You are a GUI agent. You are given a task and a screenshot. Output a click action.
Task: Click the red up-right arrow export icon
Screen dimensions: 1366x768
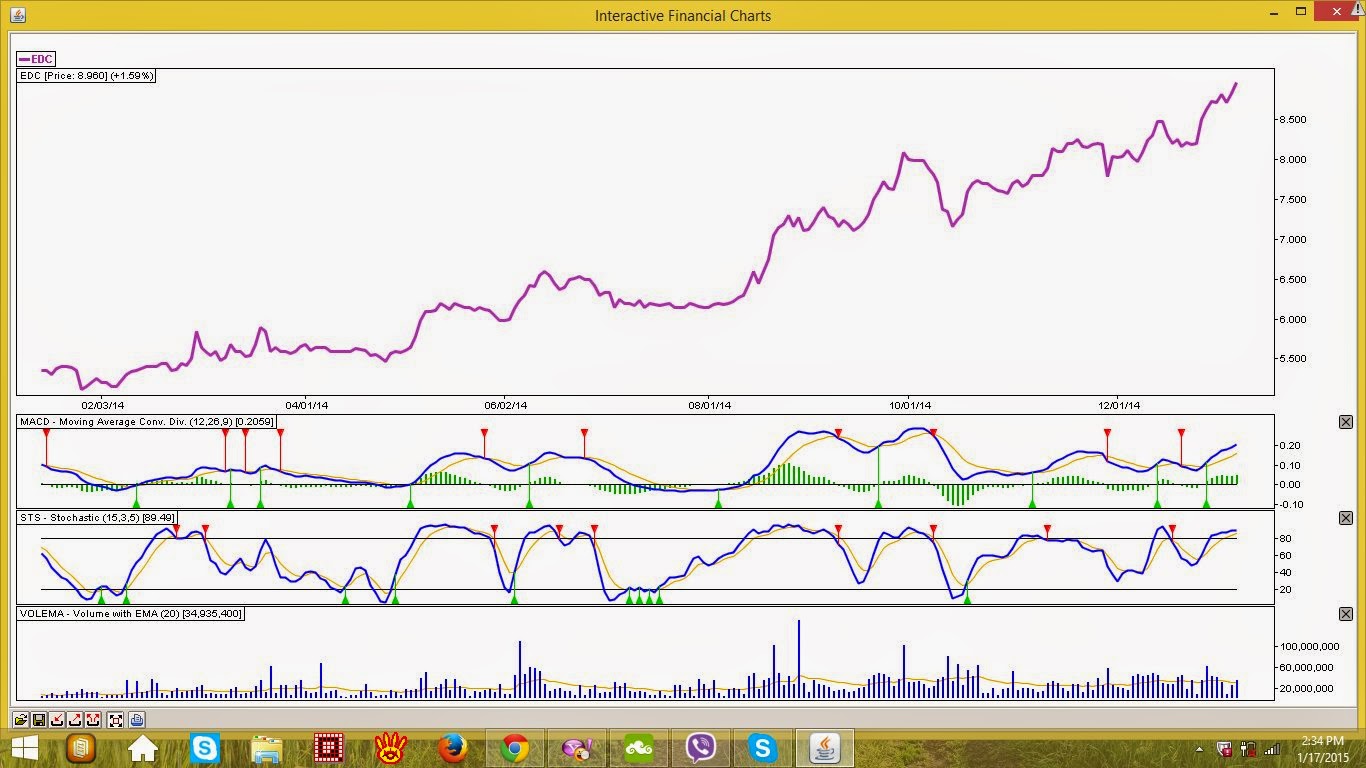(75, 719)
